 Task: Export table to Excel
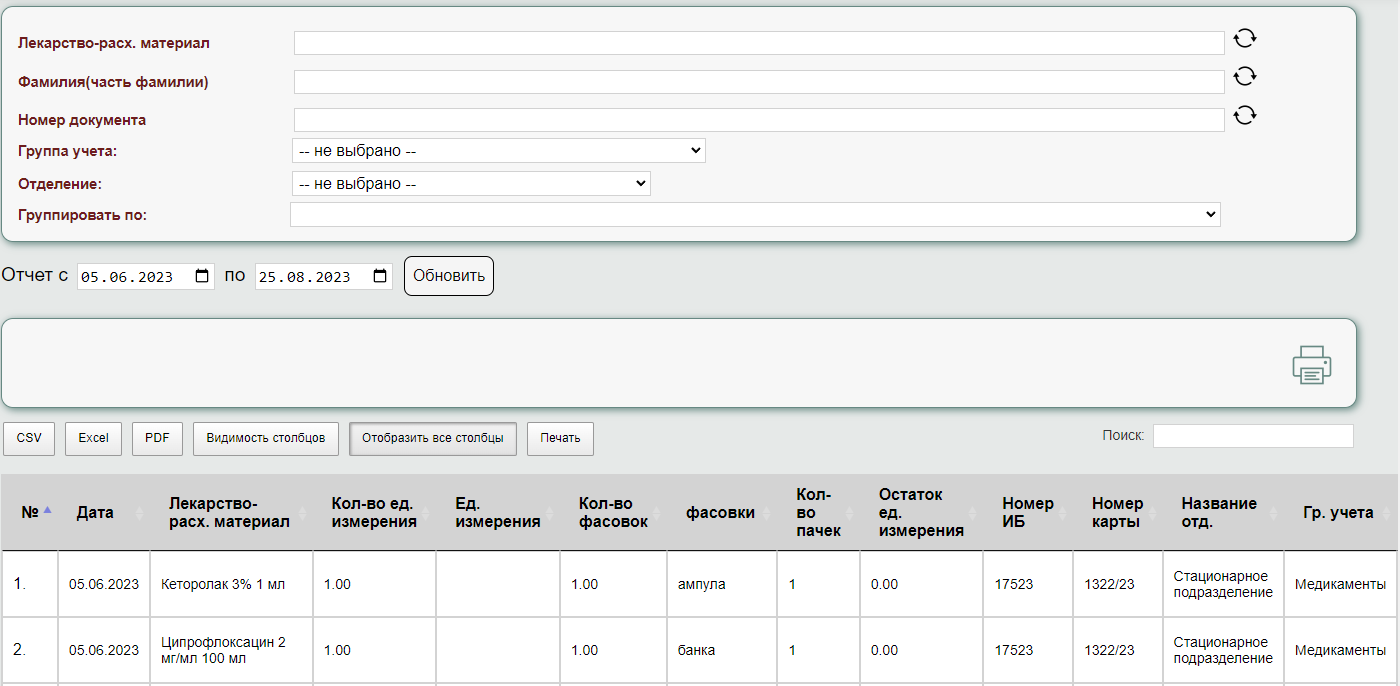click(x=93, y=438)
